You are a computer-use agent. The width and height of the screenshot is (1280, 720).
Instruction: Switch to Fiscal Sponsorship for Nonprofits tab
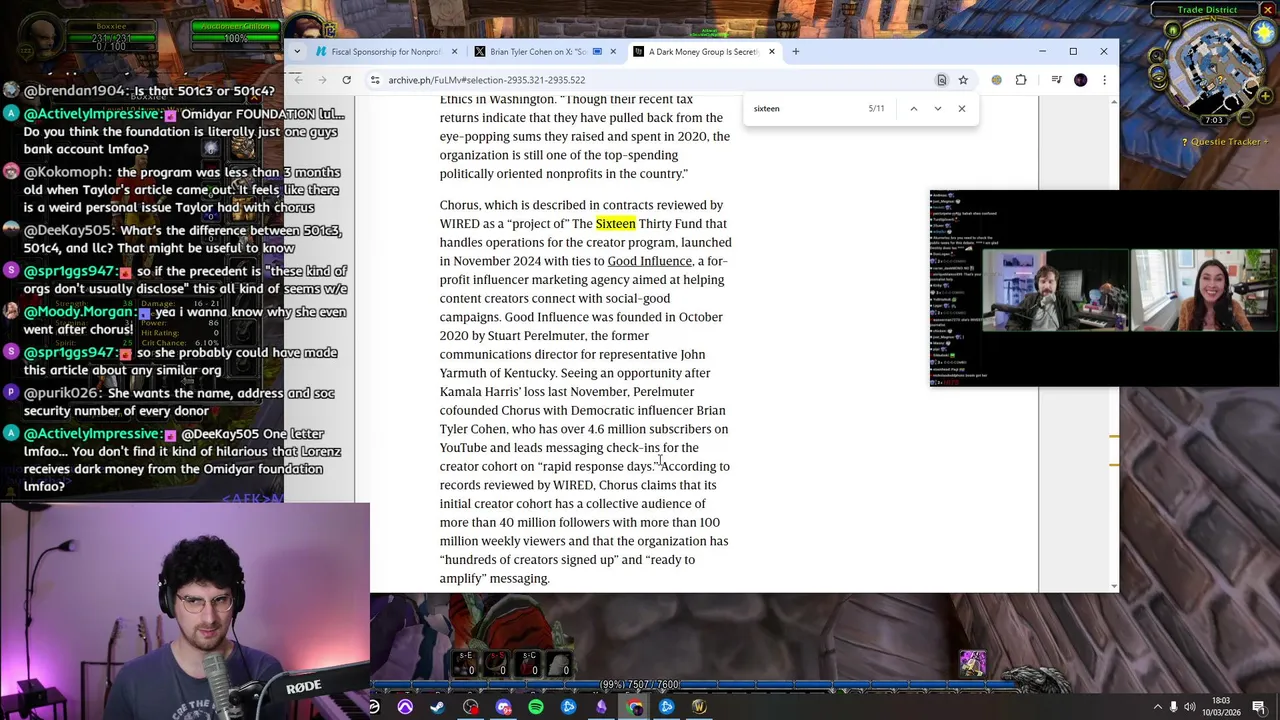click(x=385, y=51)
